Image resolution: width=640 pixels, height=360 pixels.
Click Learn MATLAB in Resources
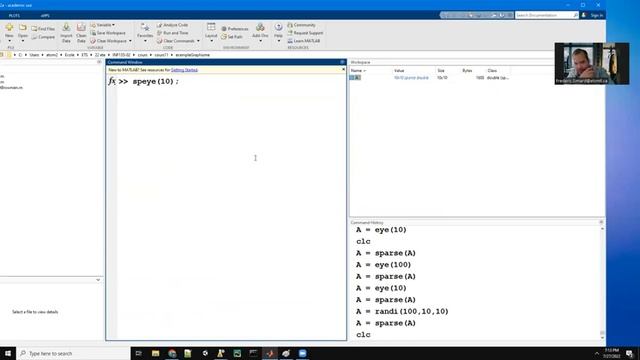click(304, 41)
